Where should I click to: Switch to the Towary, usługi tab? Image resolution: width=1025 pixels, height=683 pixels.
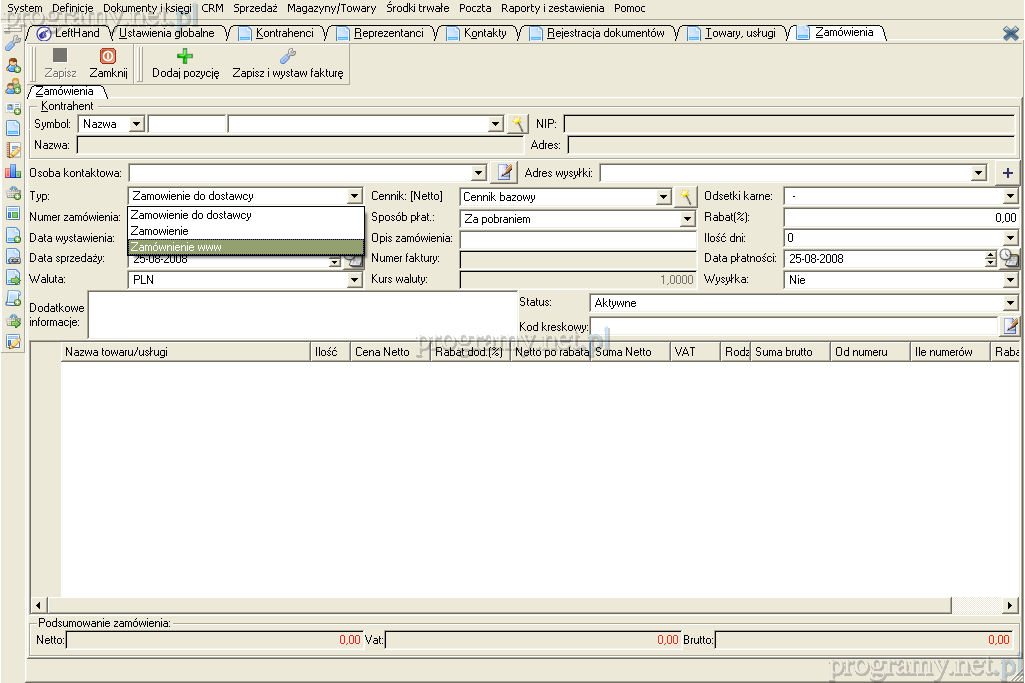739,33
